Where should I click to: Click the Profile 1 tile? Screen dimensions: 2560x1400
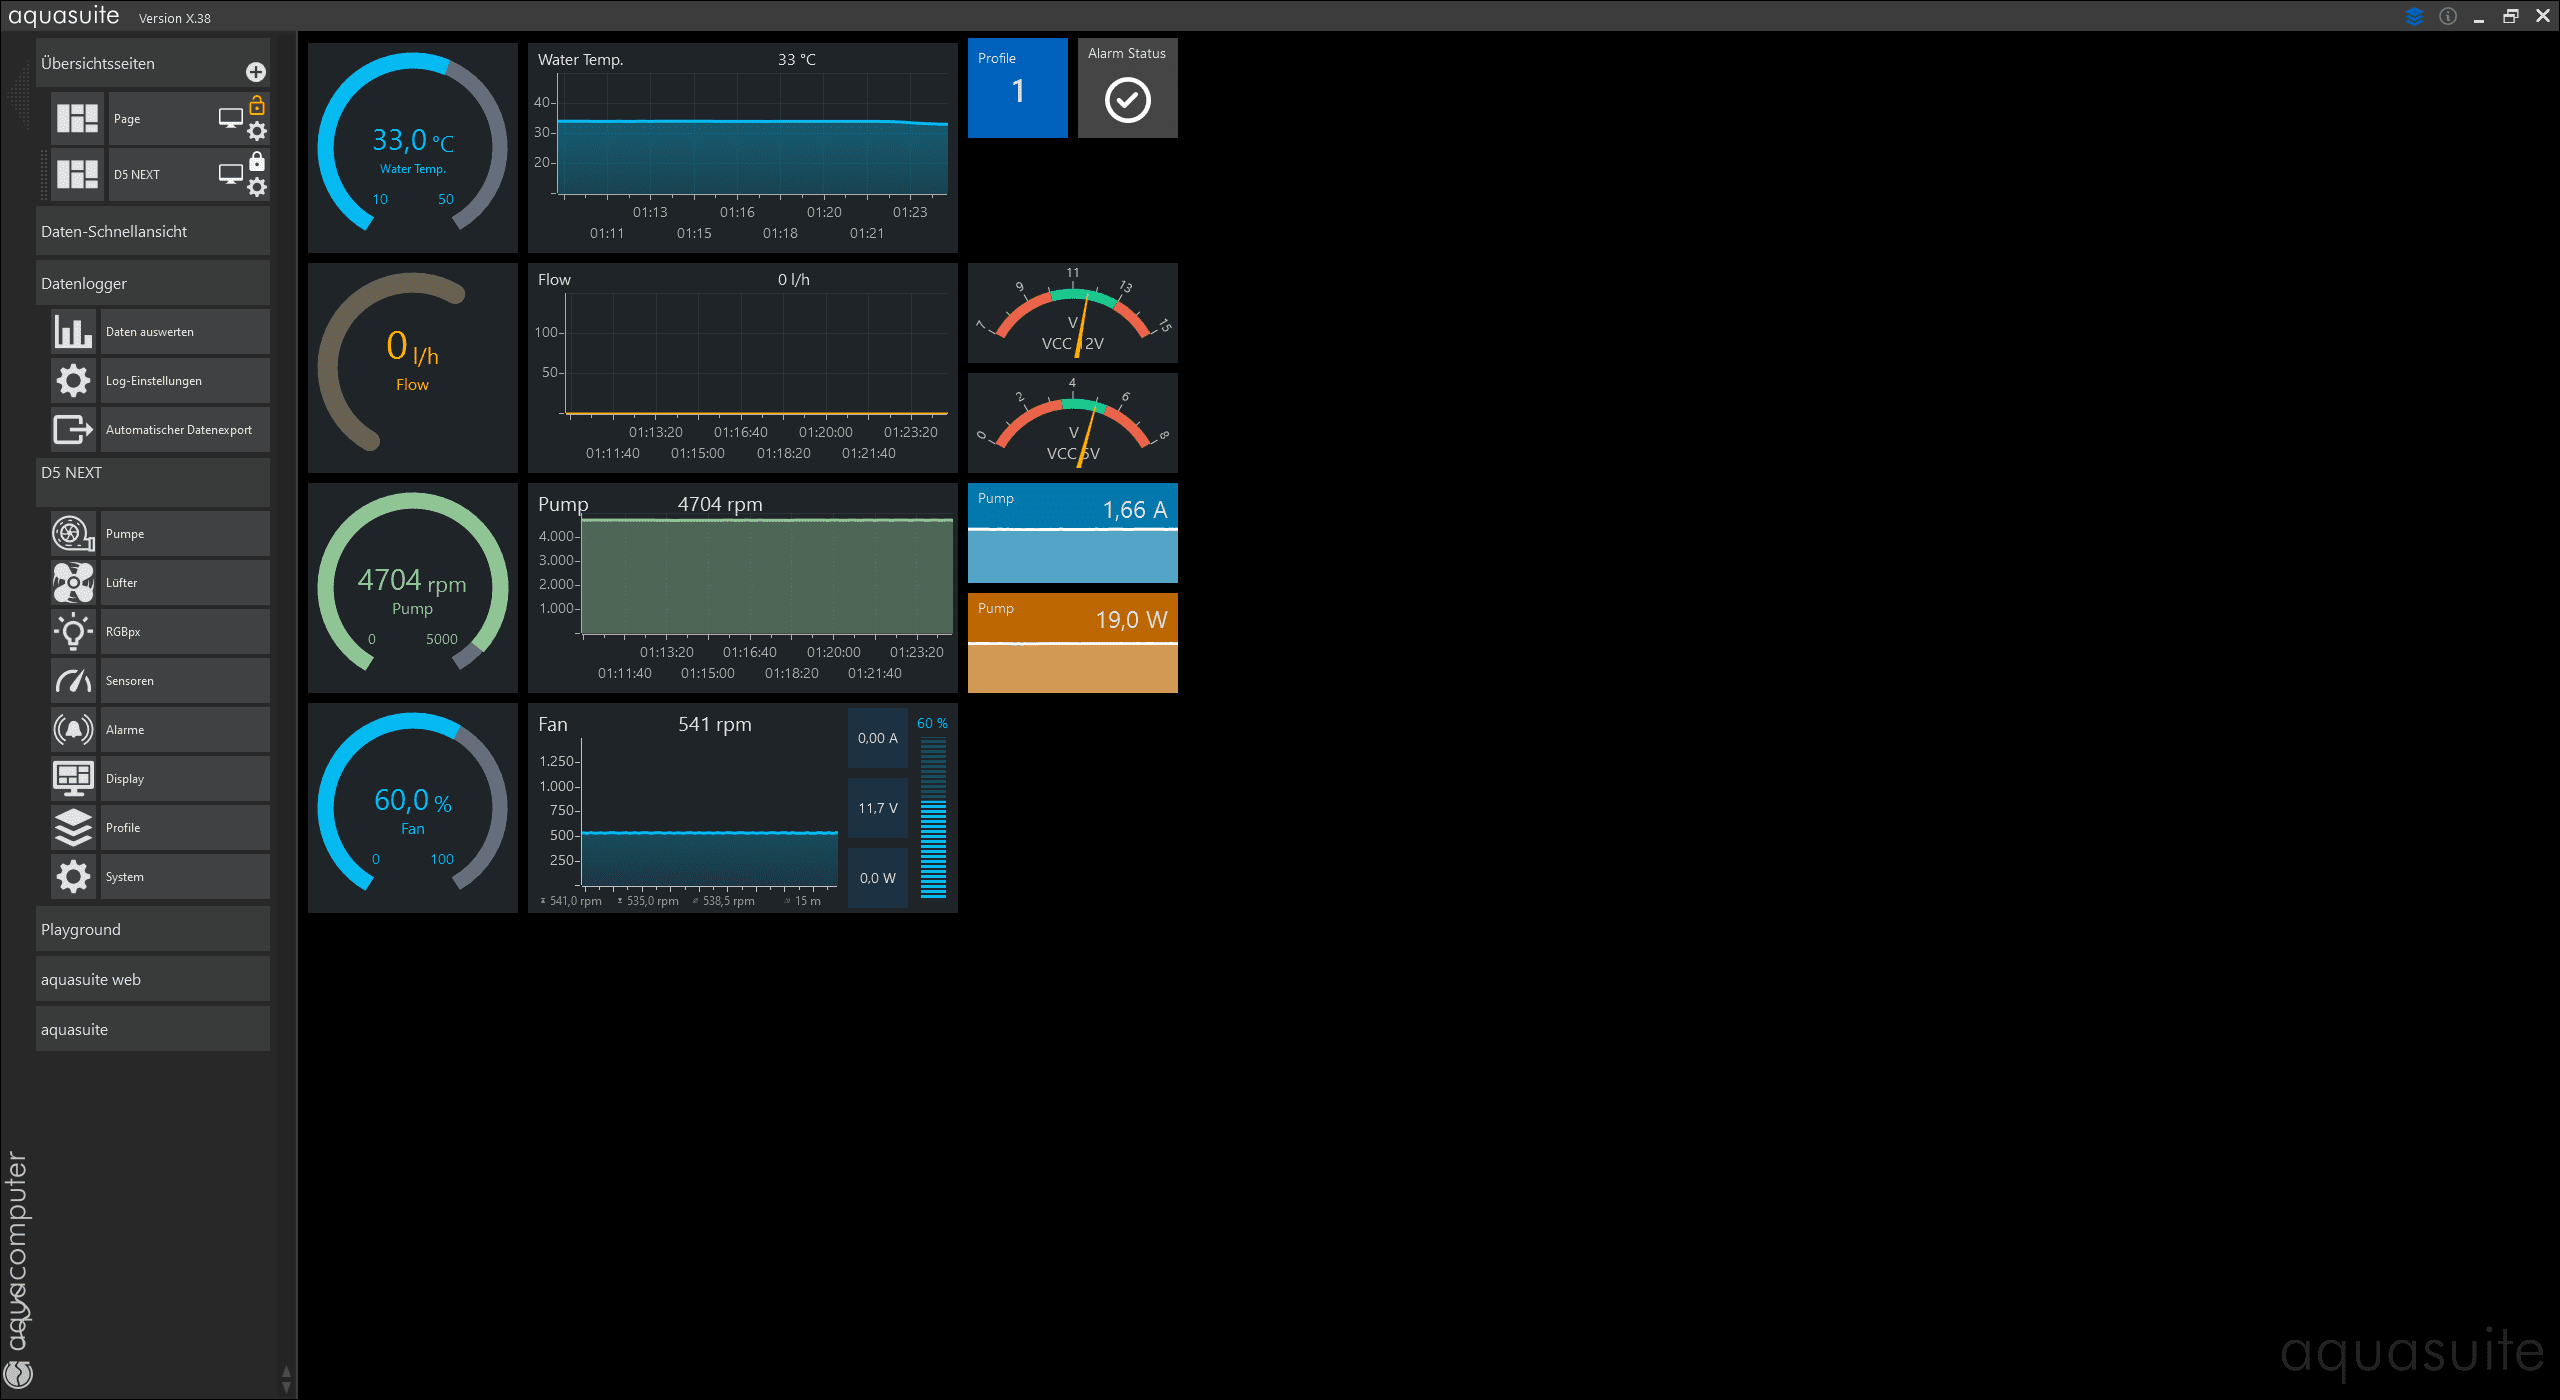(x=1017, y=88)
